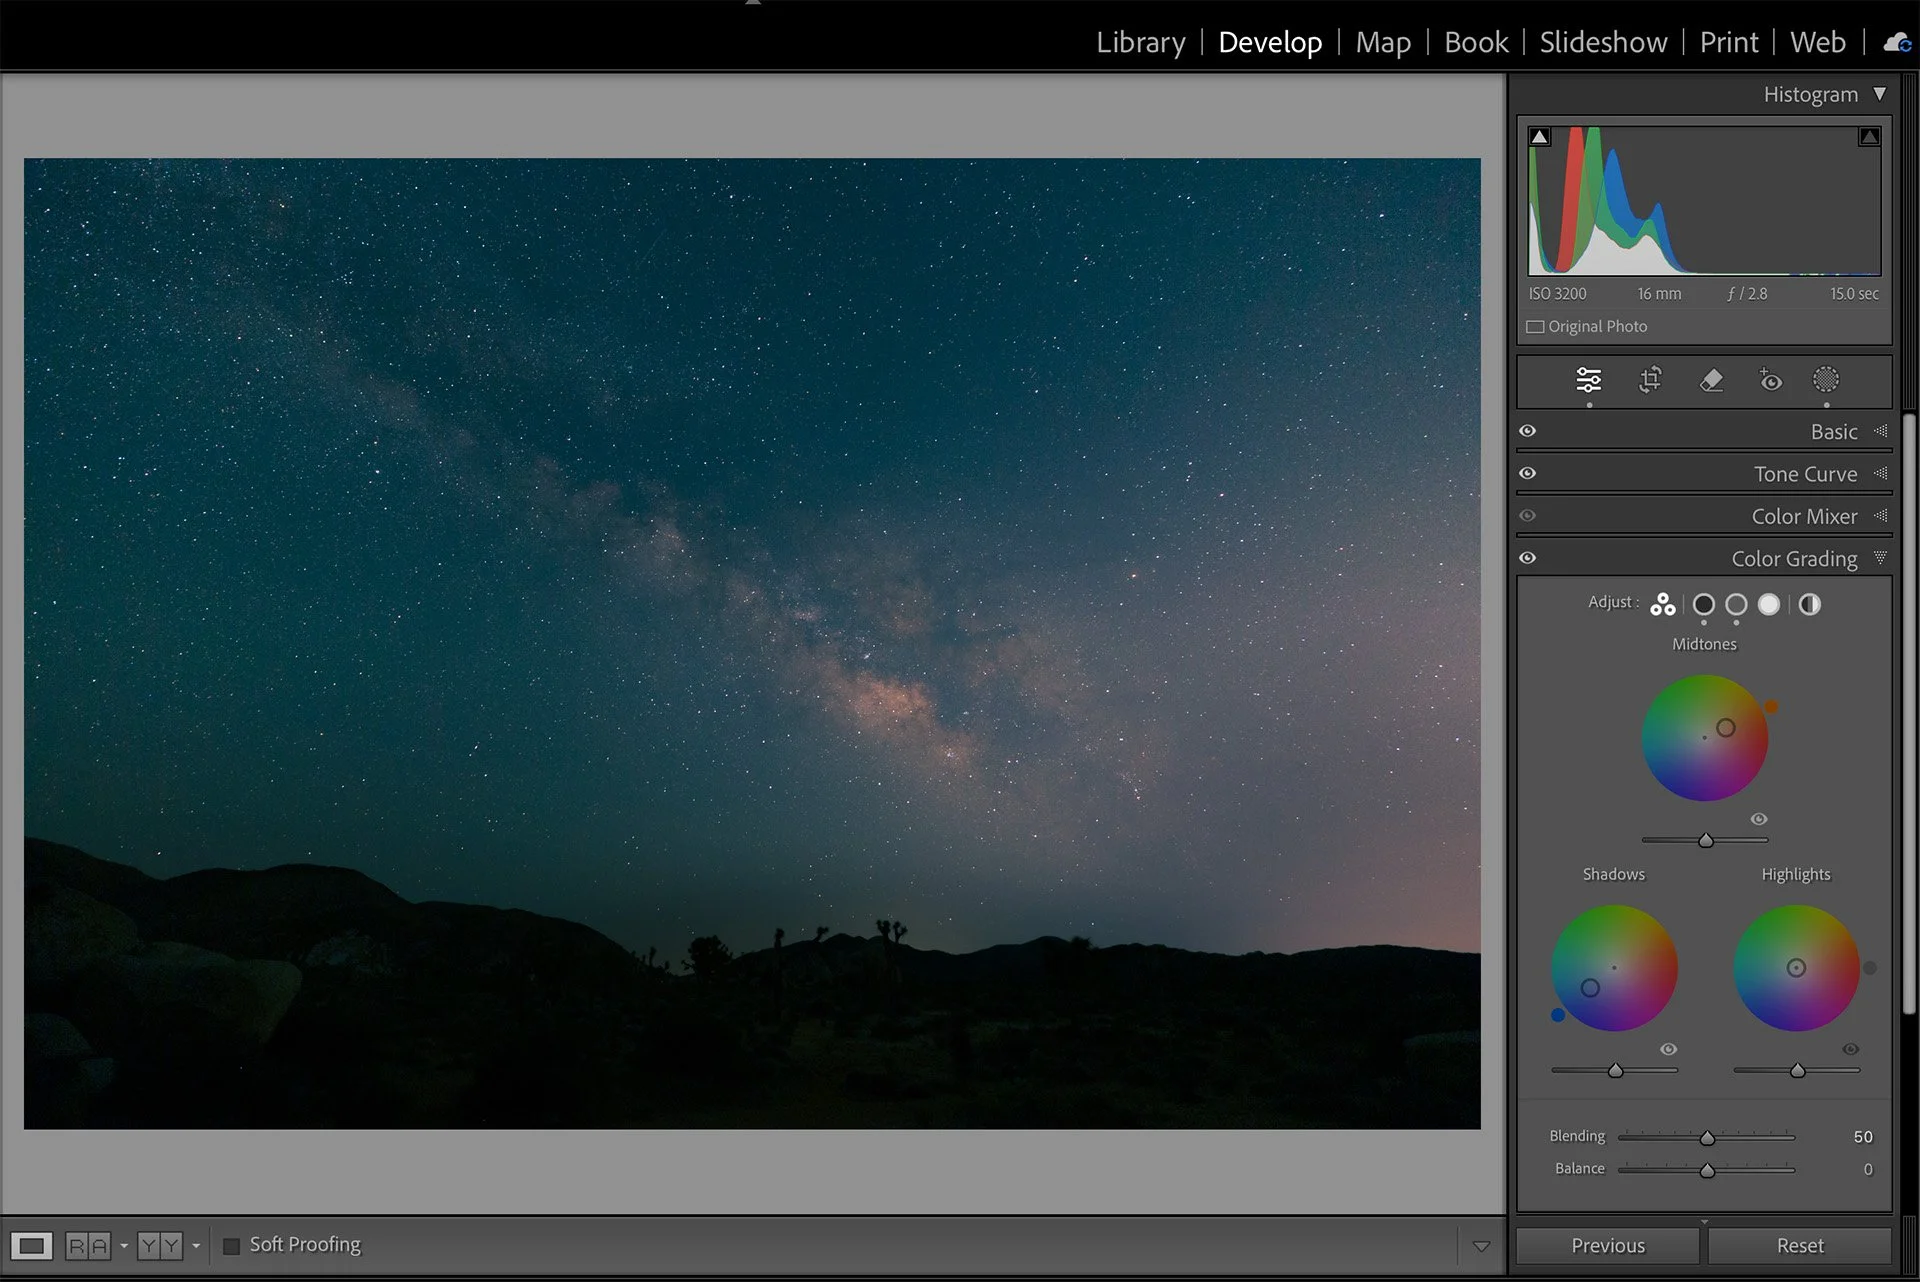Collapse the Histogram panel
1920x1282 pixels.
click(x=1879, y=94)
